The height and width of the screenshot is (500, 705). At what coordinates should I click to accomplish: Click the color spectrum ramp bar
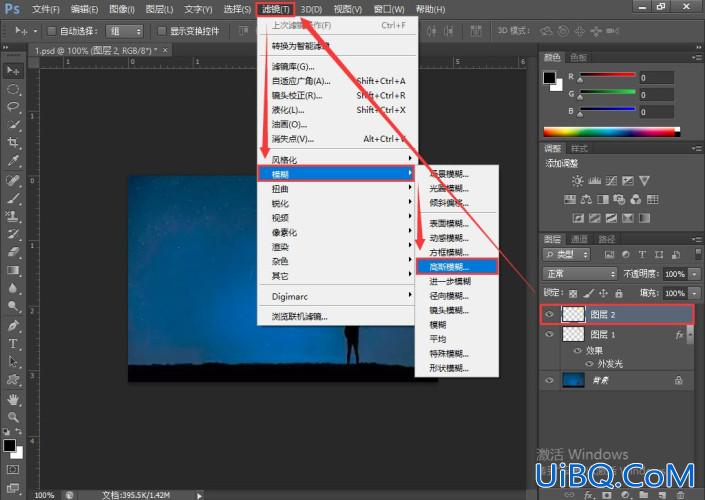point(611,132)
